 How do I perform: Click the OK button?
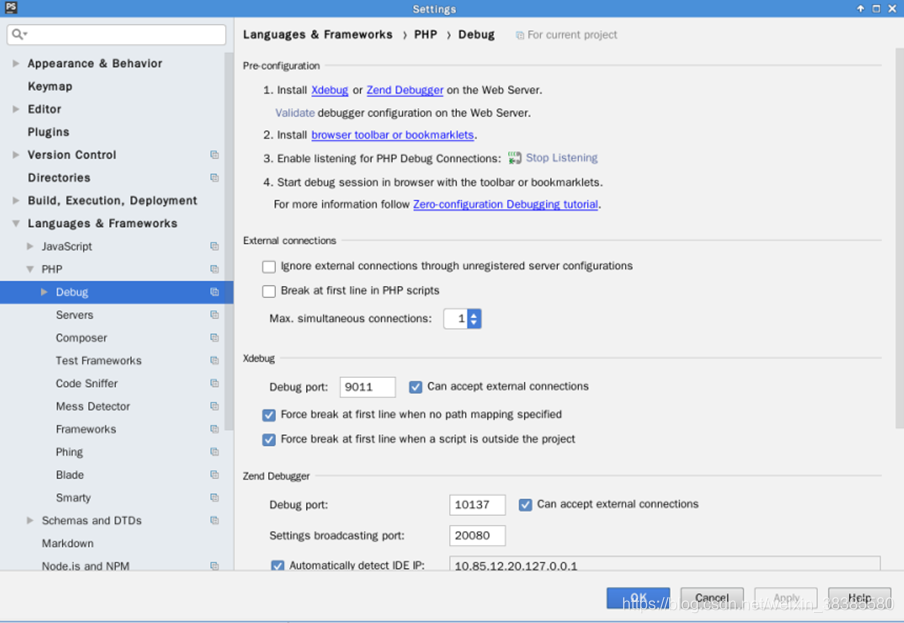pyautogui.click(x=638, y=598)
